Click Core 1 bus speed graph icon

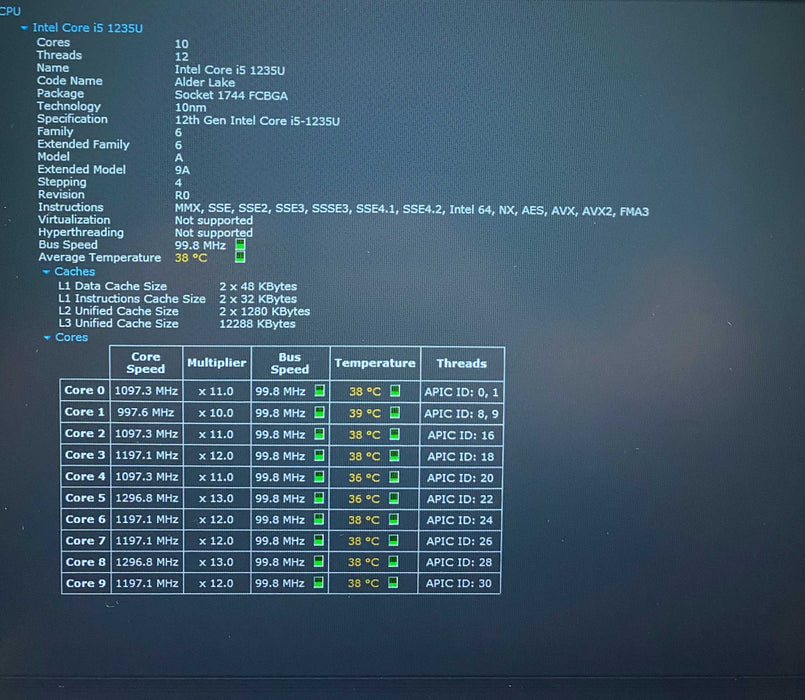click(x=319, y=412)
